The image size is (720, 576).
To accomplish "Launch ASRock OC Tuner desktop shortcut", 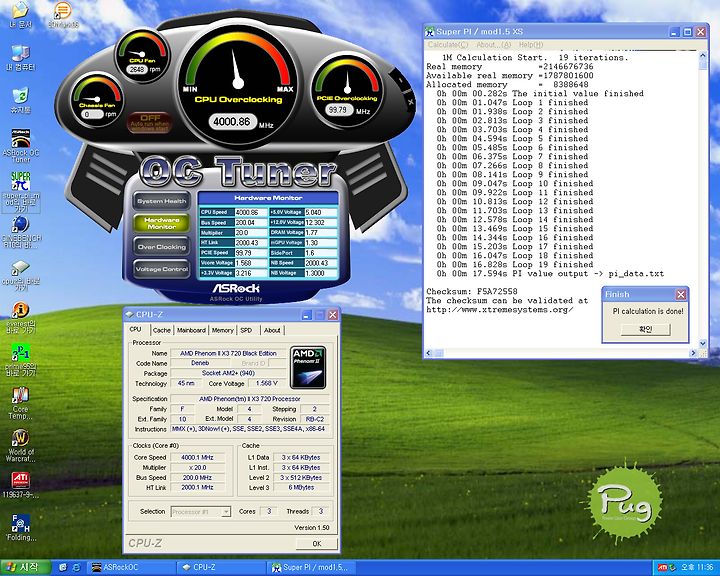I will (21, 146).
